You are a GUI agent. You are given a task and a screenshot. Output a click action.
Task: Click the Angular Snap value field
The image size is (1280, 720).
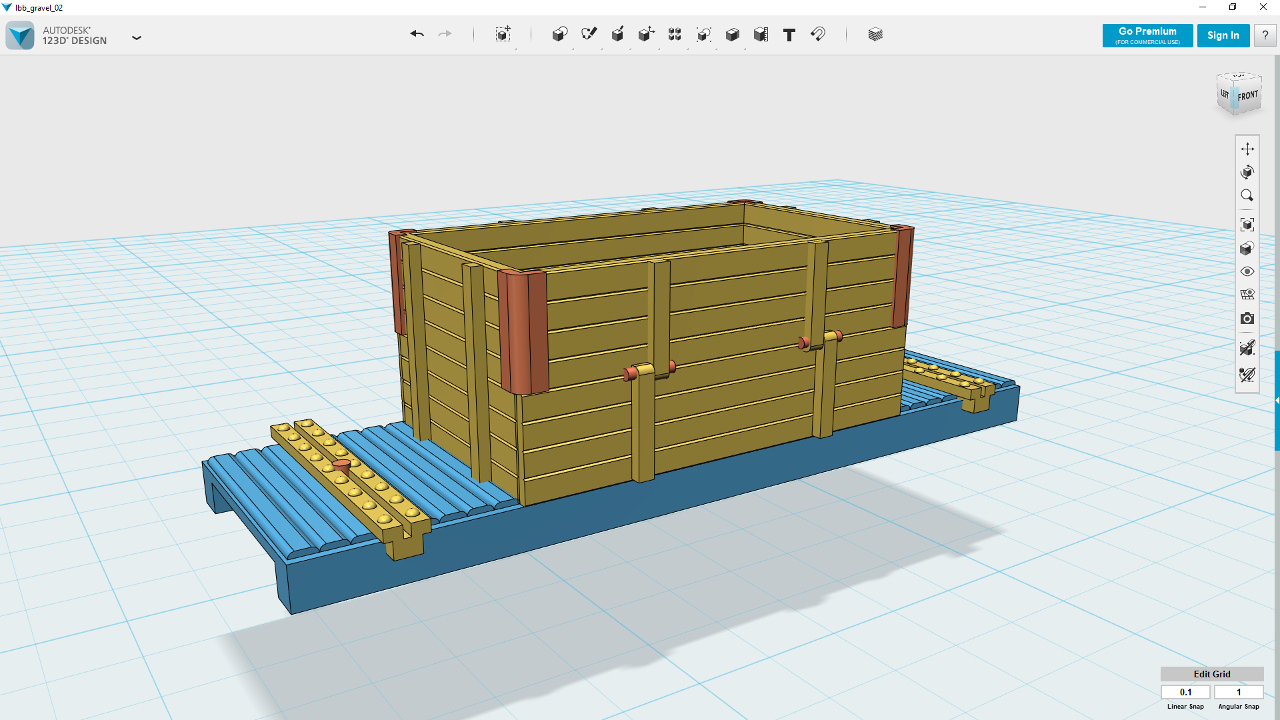(x=1239, y=692)
